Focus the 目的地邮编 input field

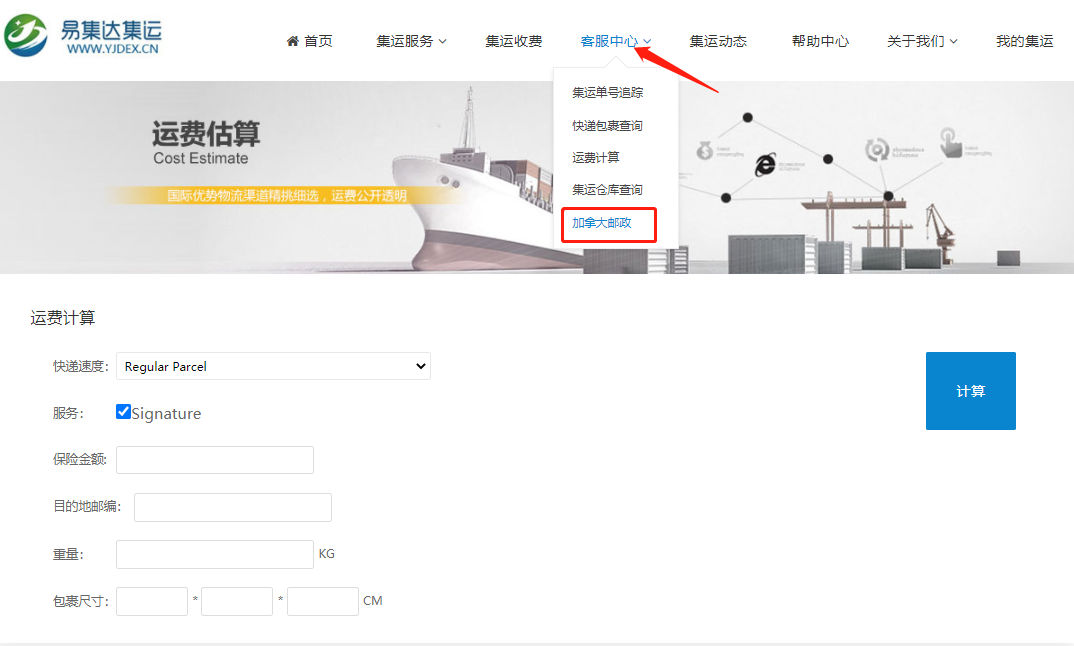click(x=233, y=507)
